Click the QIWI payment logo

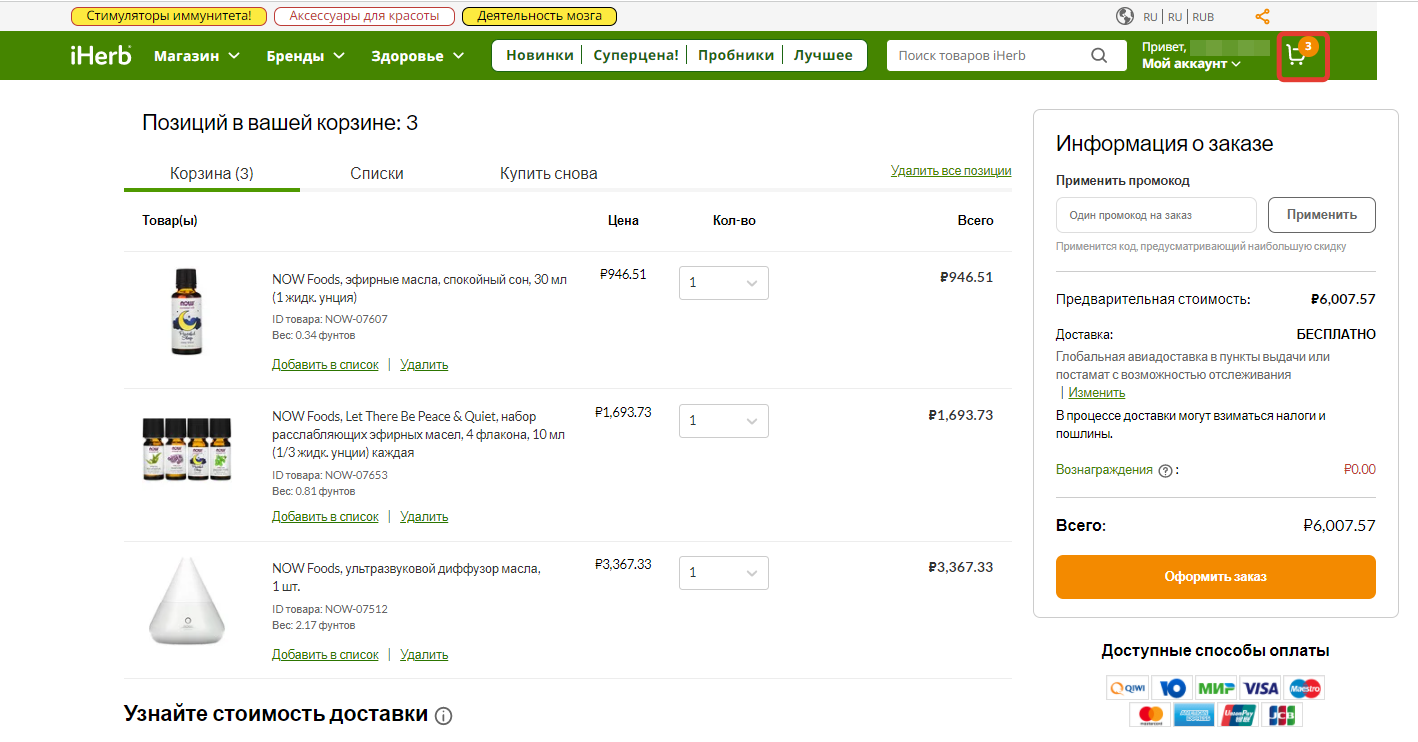(1127, 688)
